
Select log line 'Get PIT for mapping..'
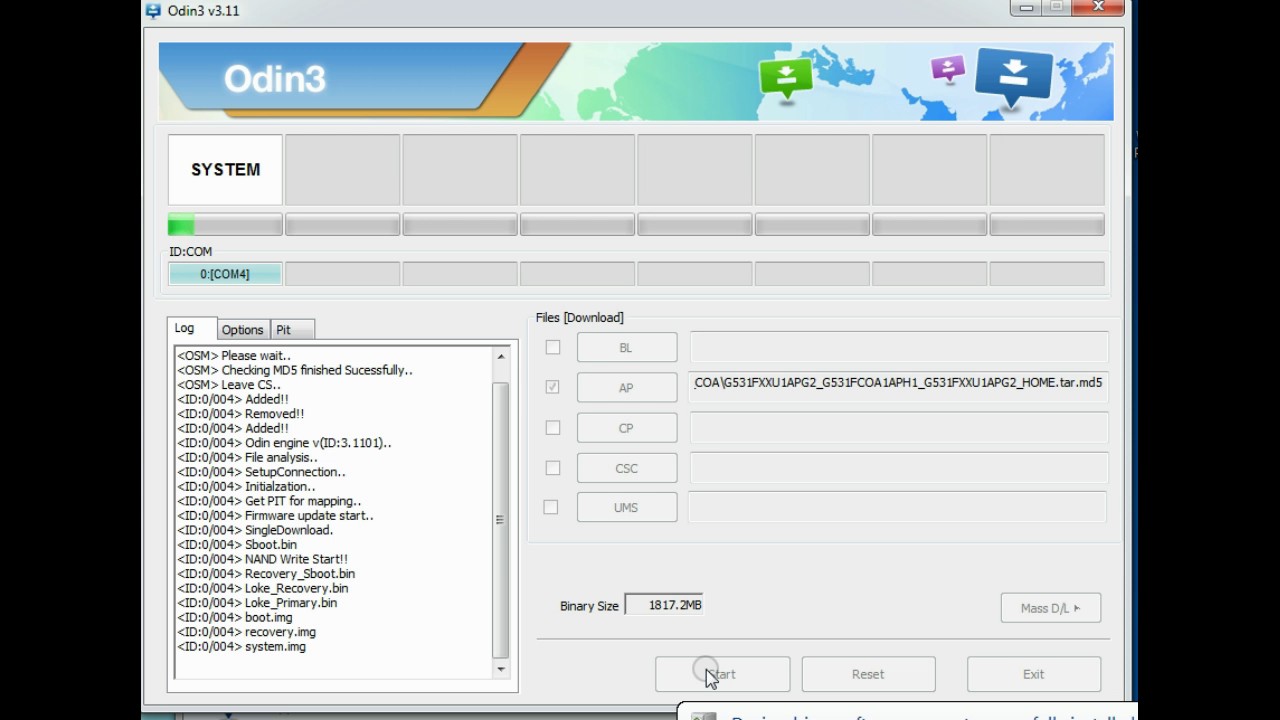[x=269, y=501]
